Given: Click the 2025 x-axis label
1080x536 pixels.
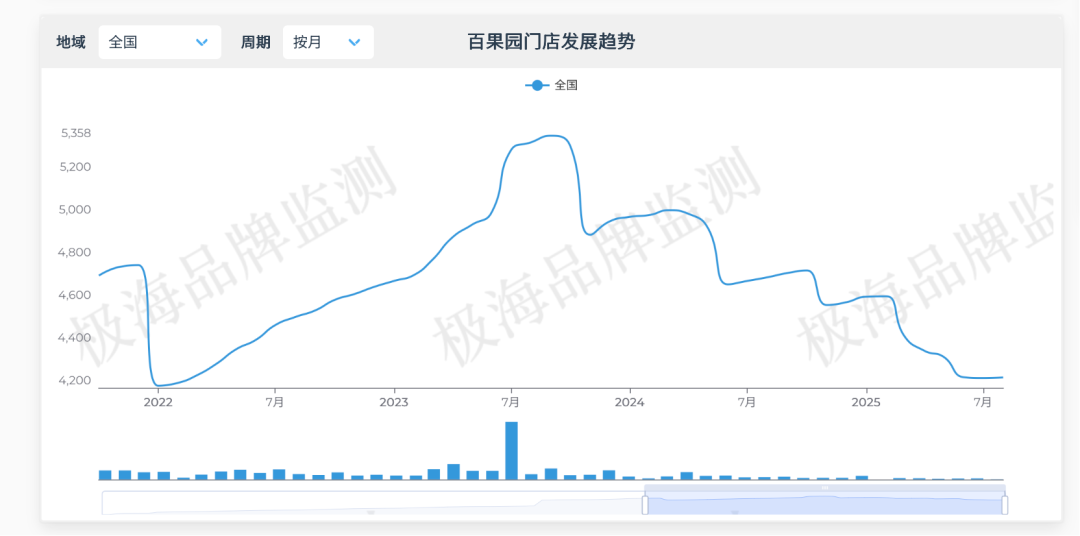Looking at the screenshot, I should [x=865, y=402].
